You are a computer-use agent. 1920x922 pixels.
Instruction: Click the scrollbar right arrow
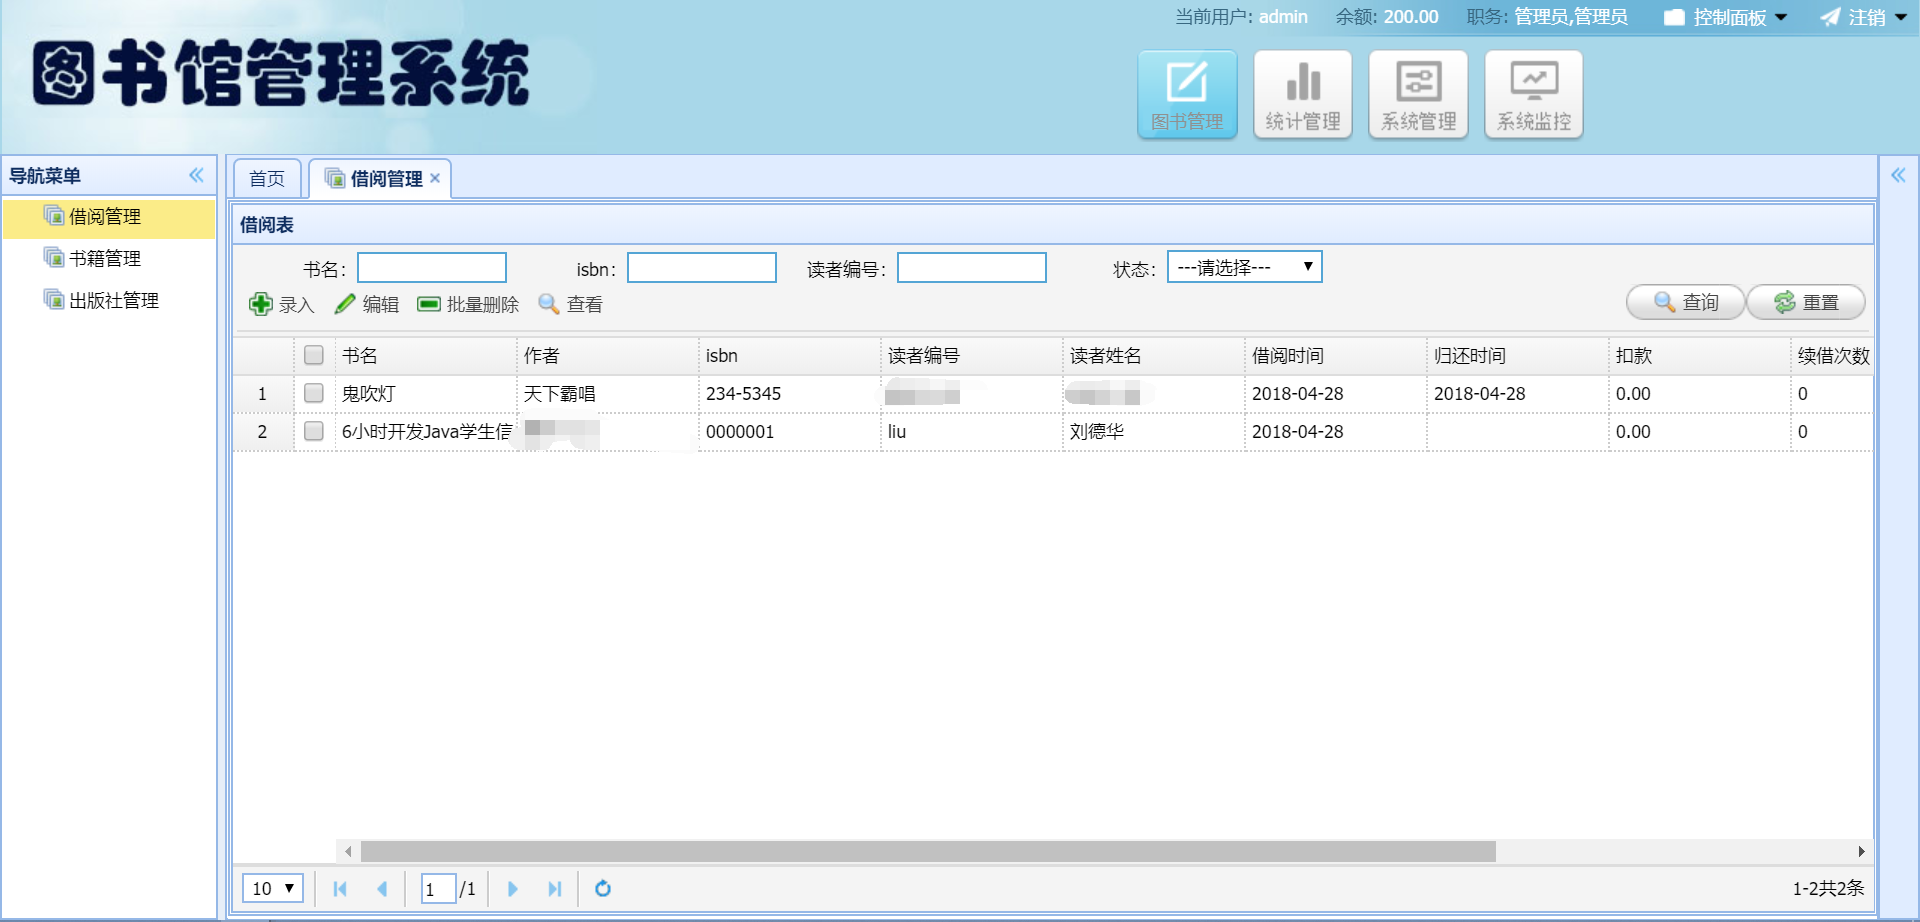1861,852
